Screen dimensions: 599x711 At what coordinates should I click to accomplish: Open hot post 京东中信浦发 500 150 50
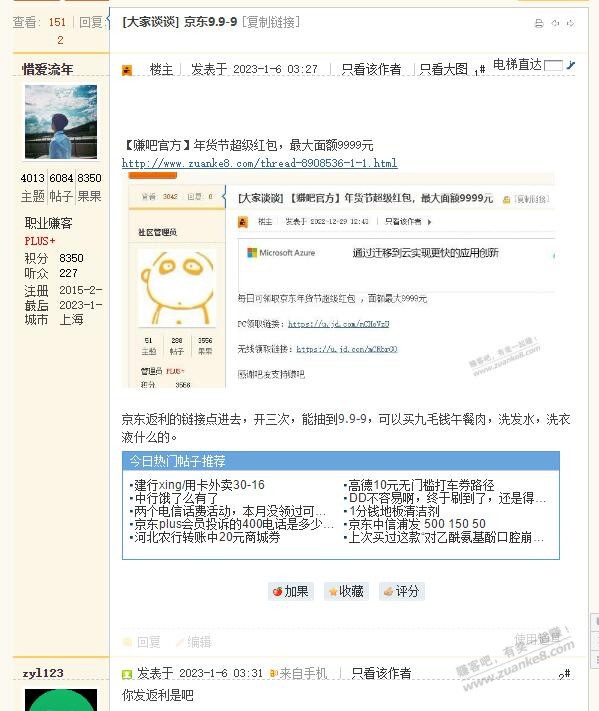[416, 524]
